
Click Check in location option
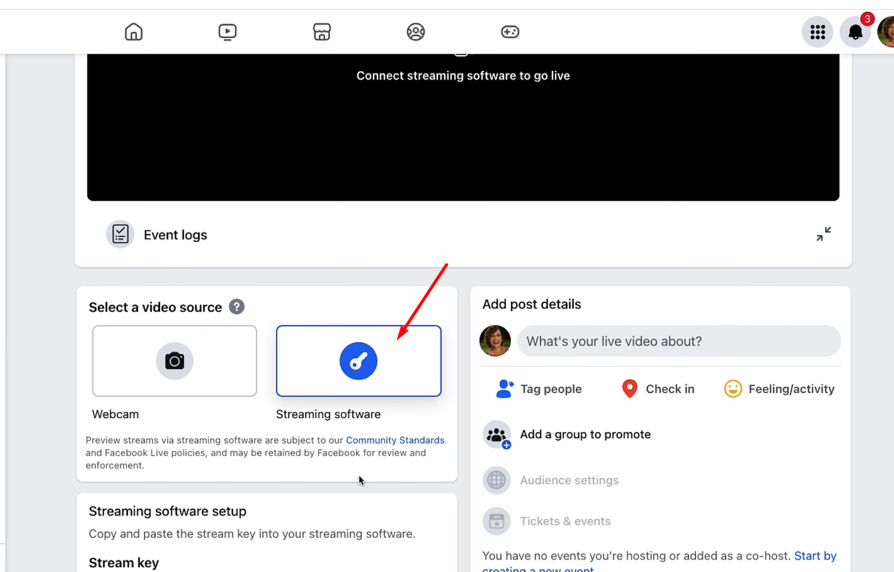pos(658,389)
